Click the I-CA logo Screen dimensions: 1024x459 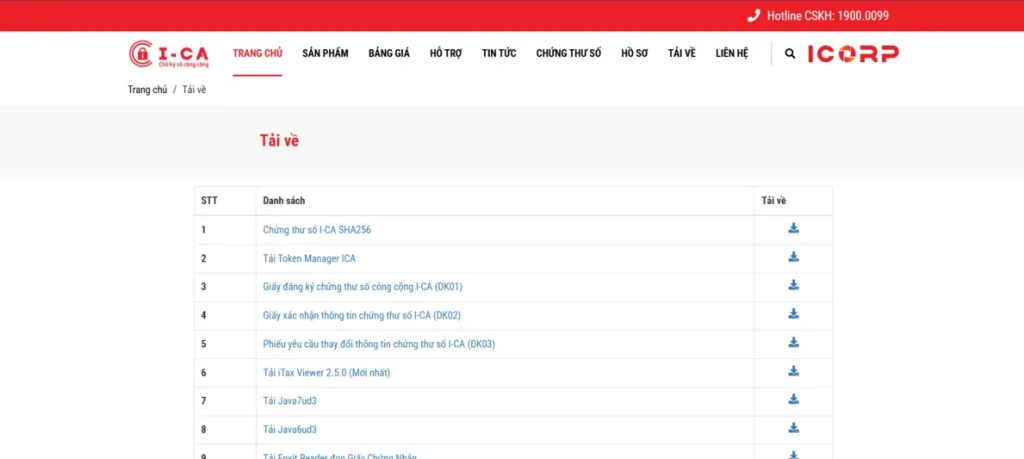[x=168, y=54]
